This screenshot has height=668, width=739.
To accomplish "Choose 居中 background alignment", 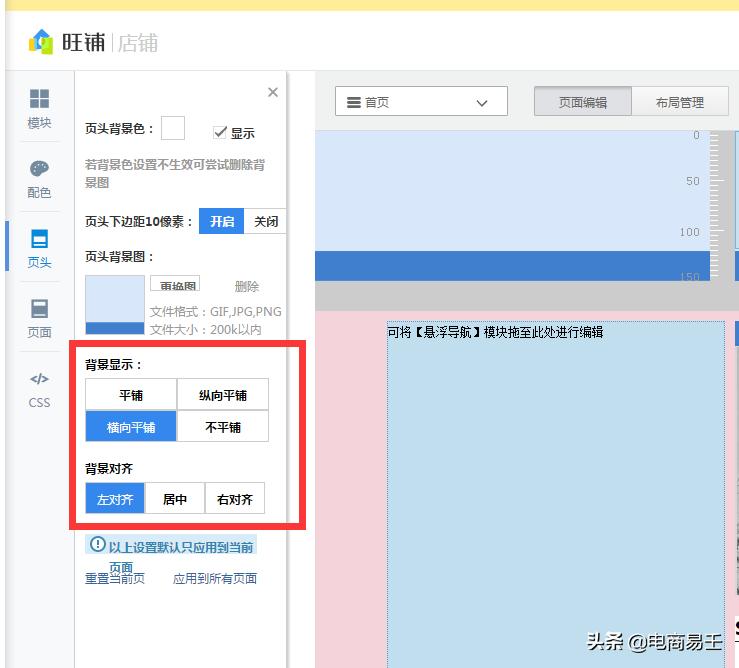I will pos(175,498).
